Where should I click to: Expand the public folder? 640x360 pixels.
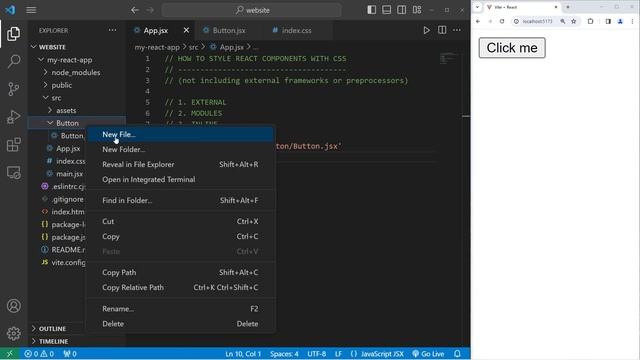pyautogui.click(x=58, y=85)
